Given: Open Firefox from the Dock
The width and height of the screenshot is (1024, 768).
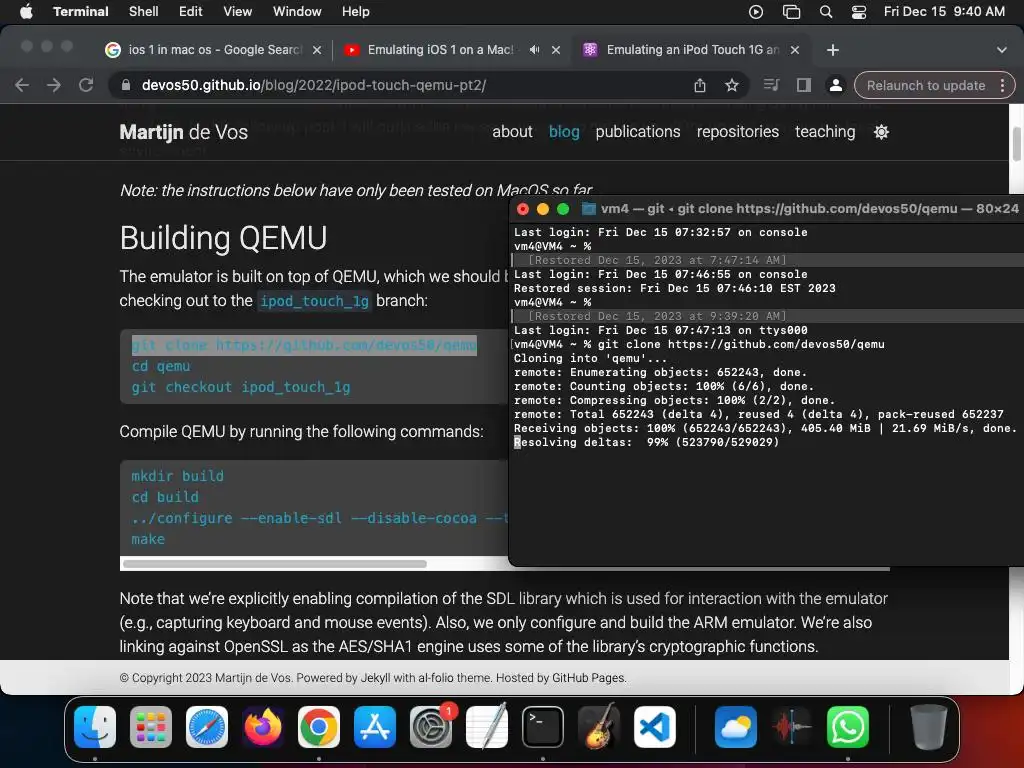Looking at the screenshot, I should coord(263,727).
